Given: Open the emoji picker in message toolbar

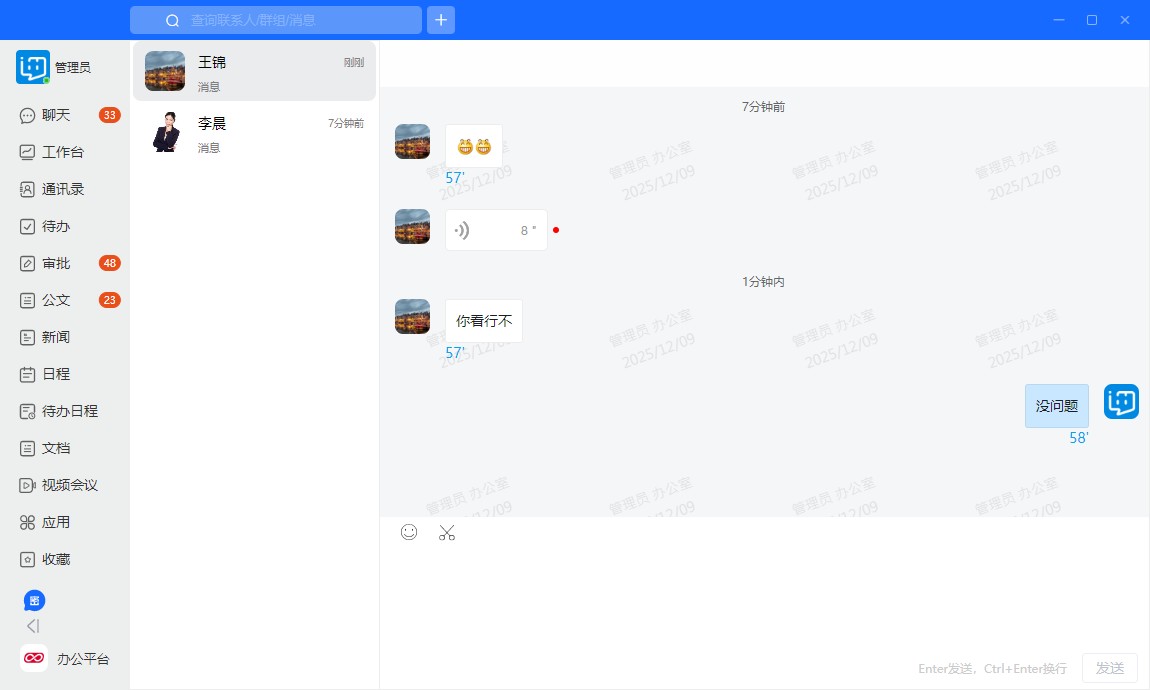Looking at the screenshot, I should [x=409, y=532].
